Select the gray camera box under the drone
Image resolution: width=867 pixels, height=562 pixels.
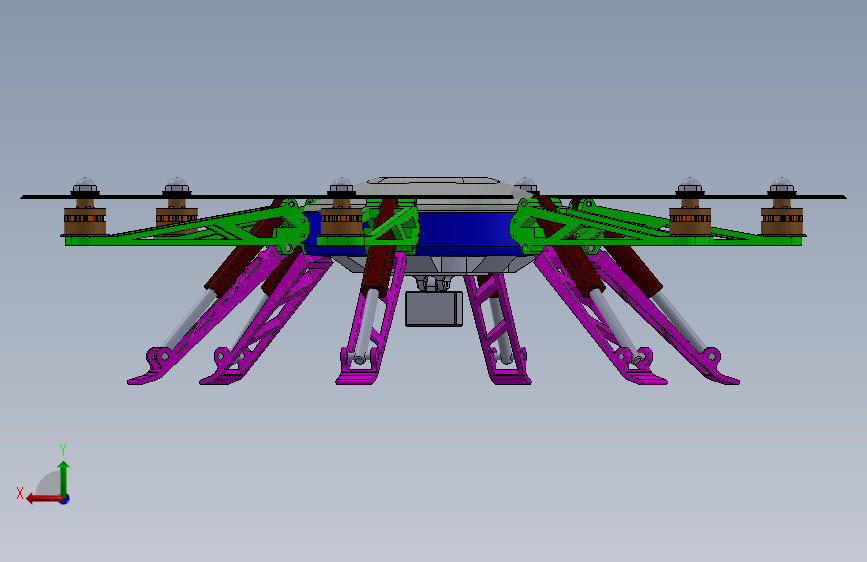tap(434, 309)
